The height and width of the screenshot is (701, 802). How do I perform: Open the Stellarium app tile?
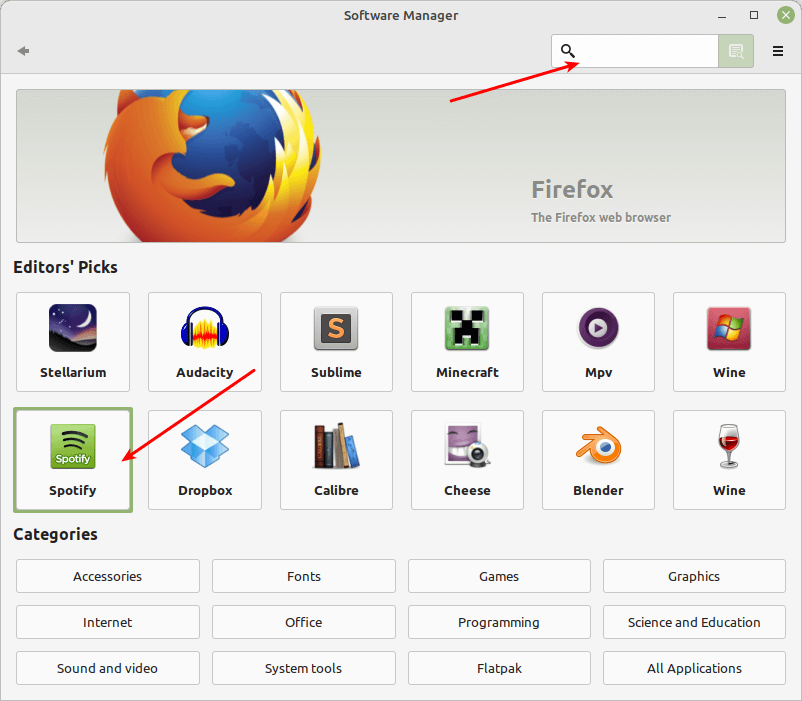click(x=73, y=342)
